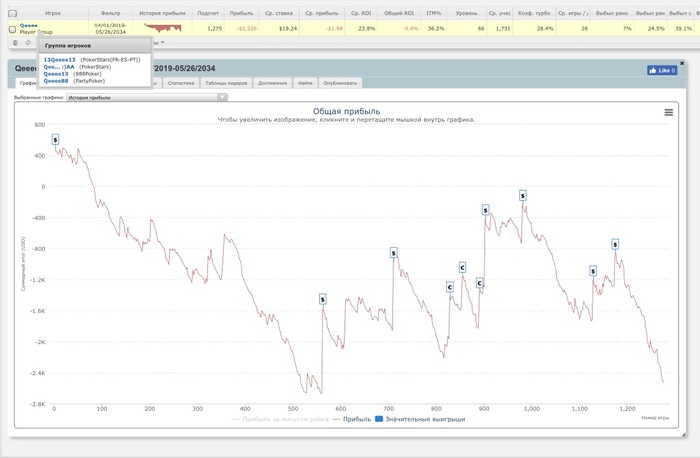This screenshot has width=700, height=458.
Task: Close the player details panel
Action: coord(682,63)
